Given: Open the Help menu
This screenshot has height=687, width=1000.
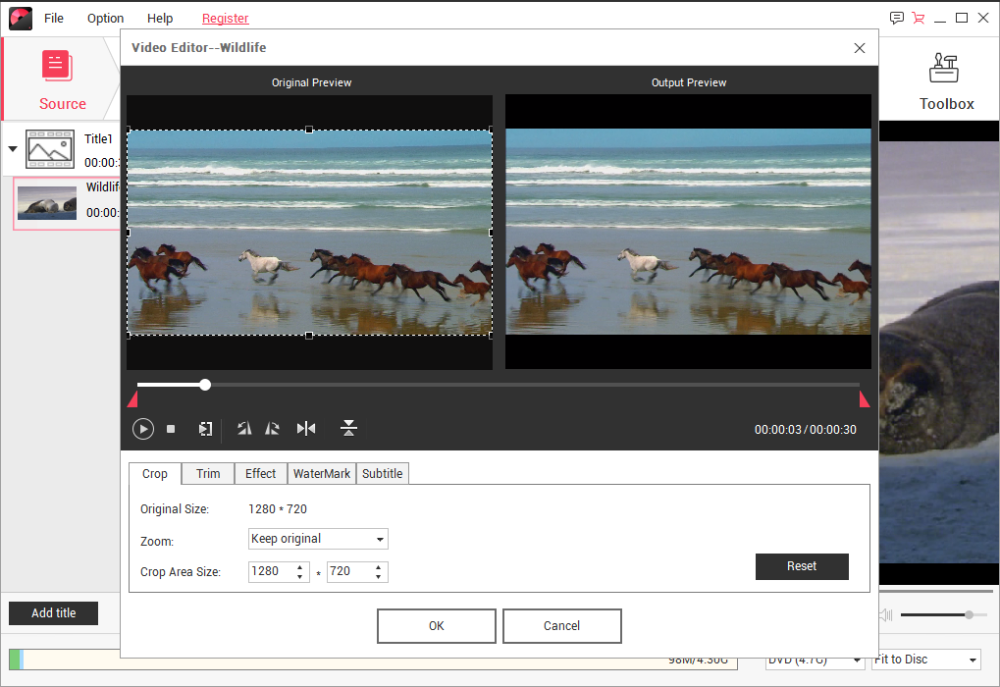Looking at the screenshot, I should pos(159,18).
